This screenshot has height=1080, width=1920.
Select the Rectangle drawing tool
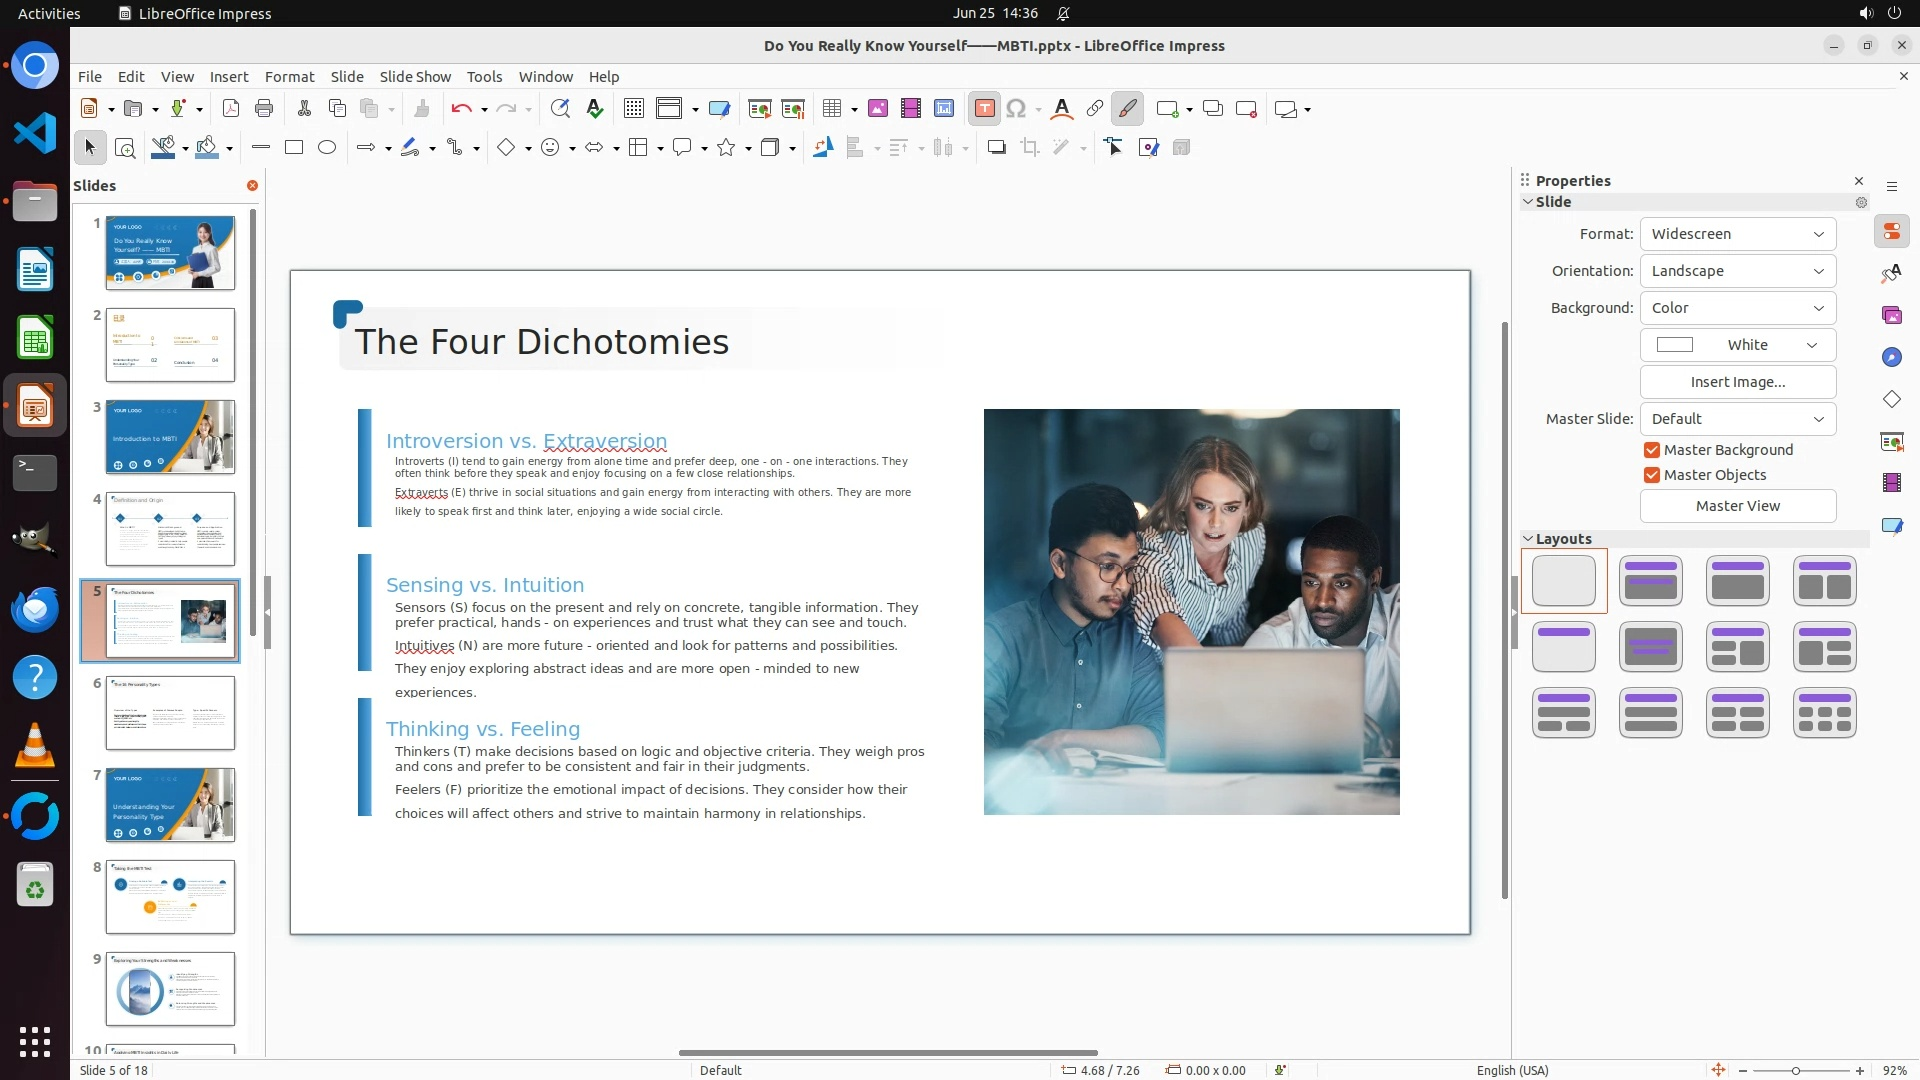(x=294, y=148)
